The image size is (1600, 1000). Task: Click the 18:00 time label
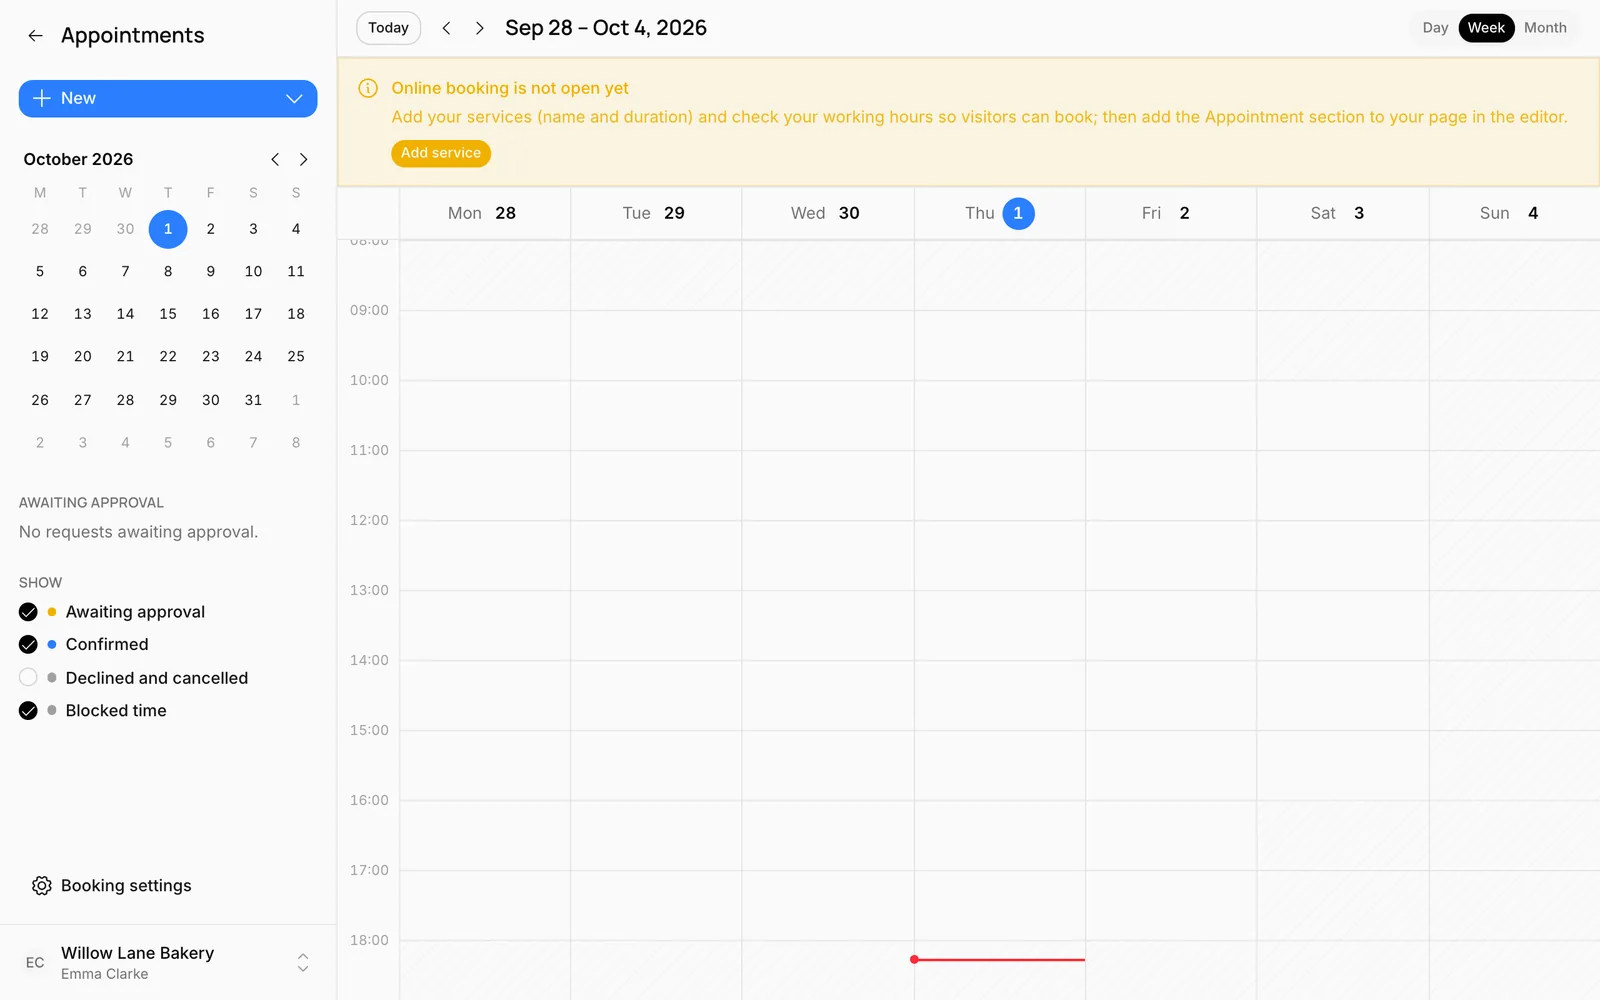(x=369, y=941)
